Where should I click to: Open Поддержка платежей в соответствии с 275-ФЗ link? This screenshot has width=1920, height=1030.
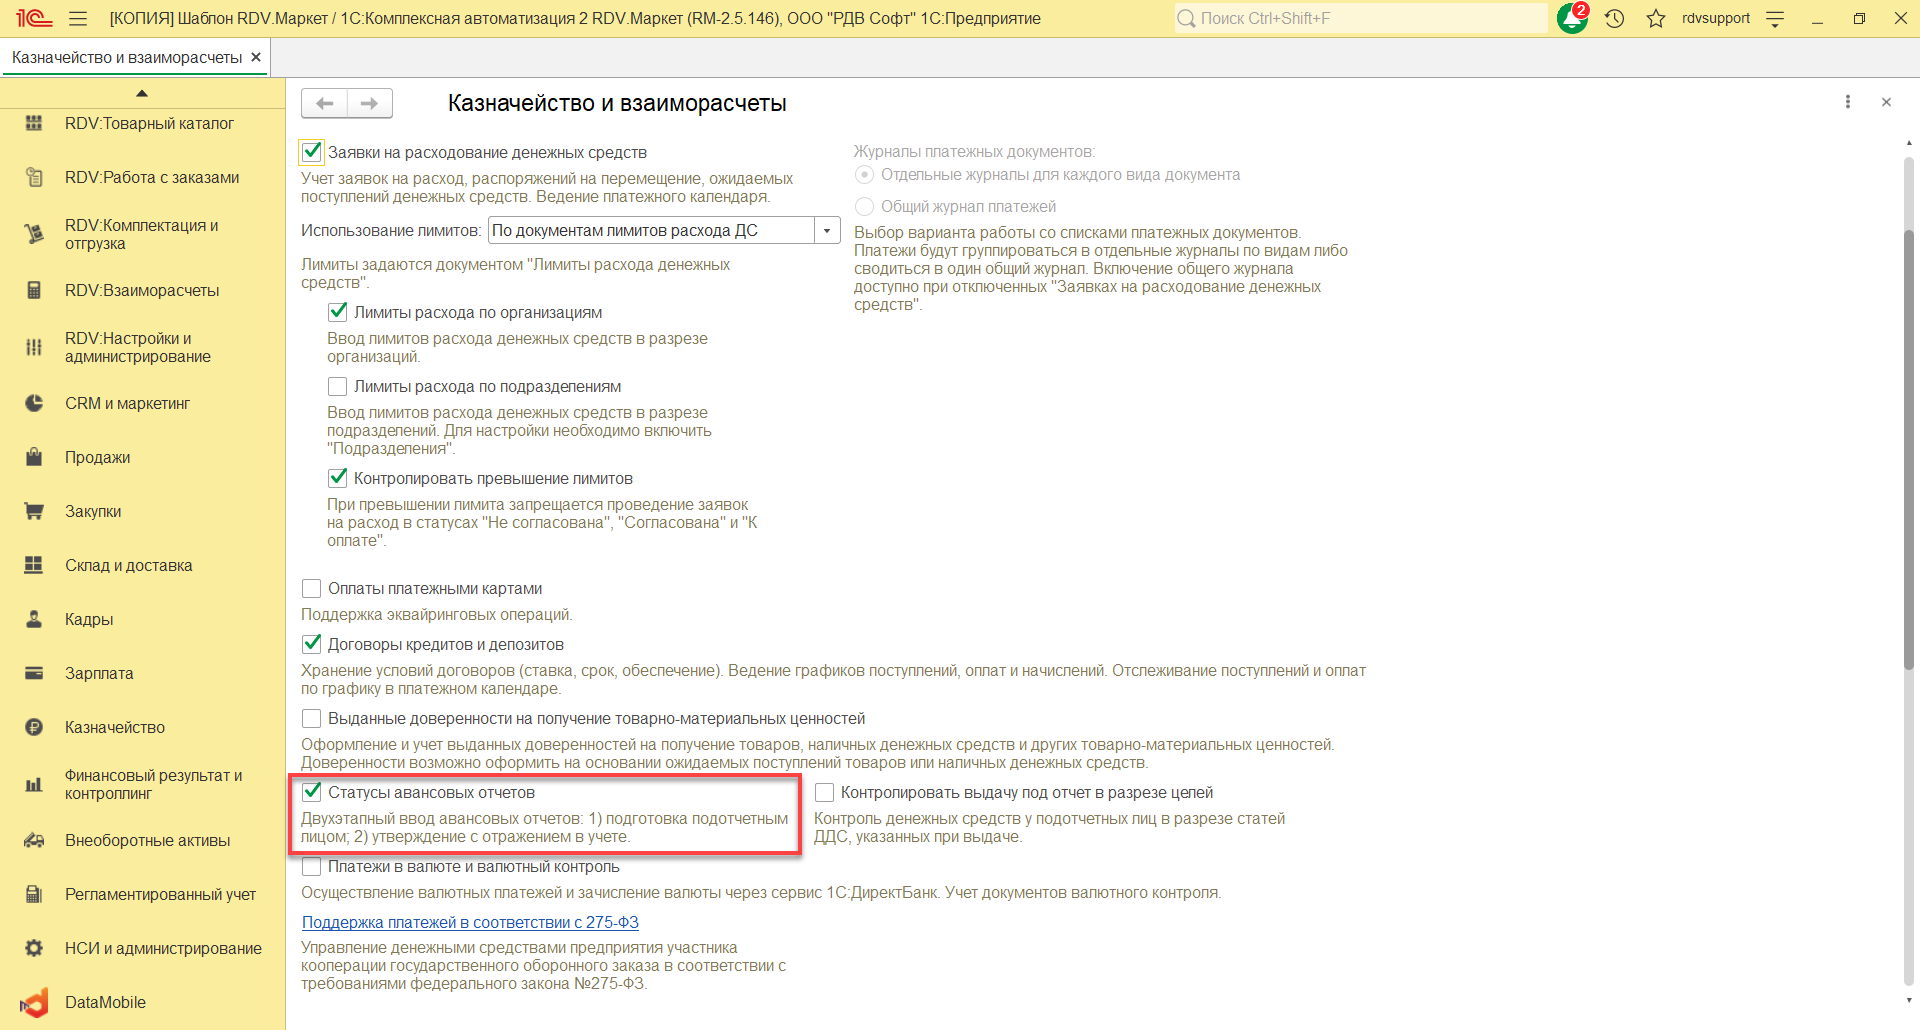tap(470, 922)
